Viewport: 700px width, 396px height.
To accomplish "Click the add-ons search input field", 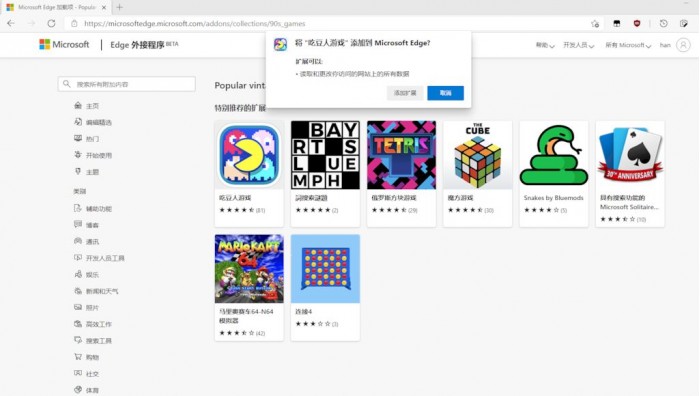I will 127,84.
